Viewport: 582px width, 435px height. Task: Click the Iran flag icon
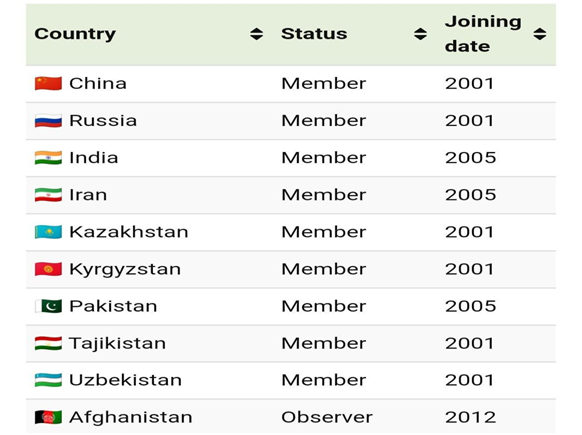pyautogui.click(x=48, y=195)
